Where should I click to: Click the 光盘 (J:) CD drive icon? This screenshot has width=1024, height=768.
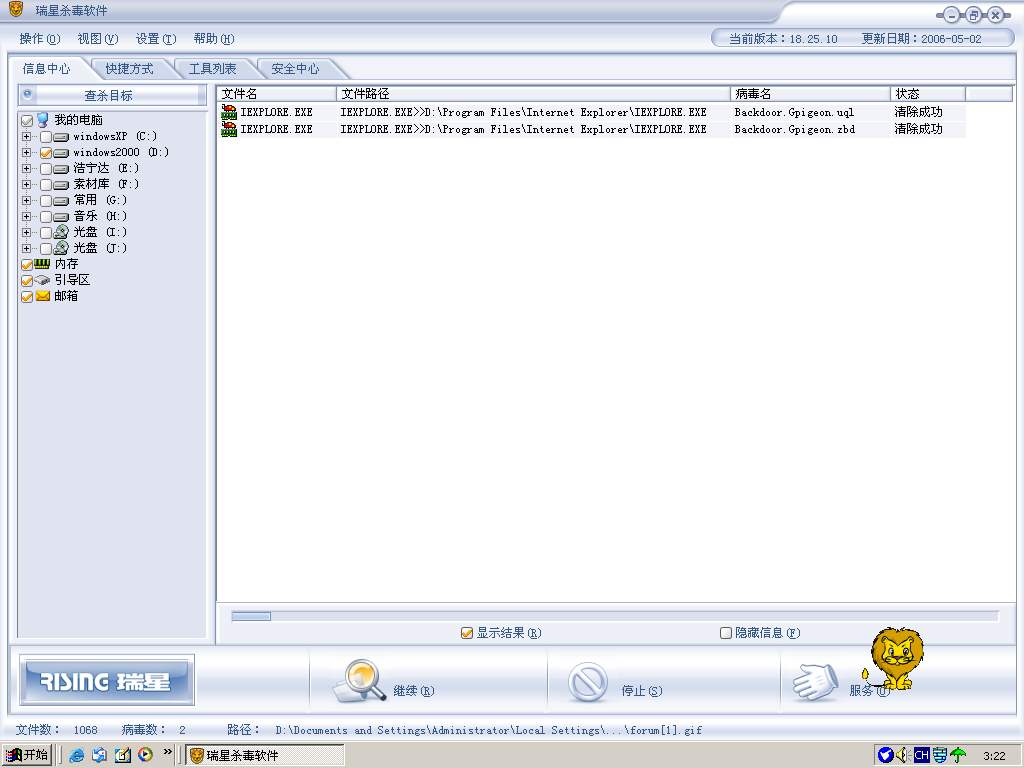tap(61, 248)
